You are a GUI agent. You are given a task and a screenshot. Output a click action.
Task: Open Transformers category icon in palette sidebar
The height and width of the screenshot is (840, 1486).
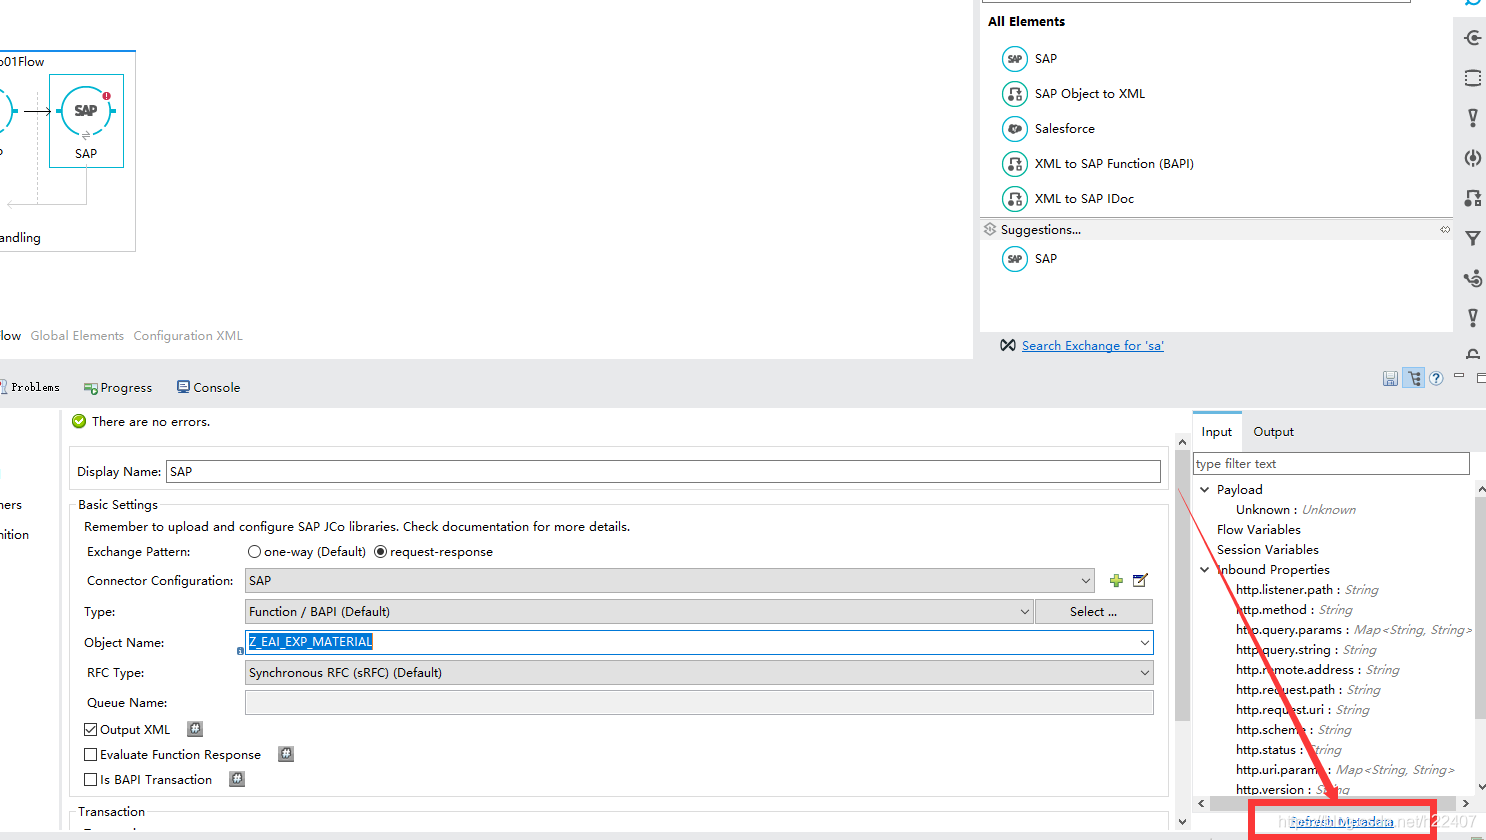point(1473,198)
